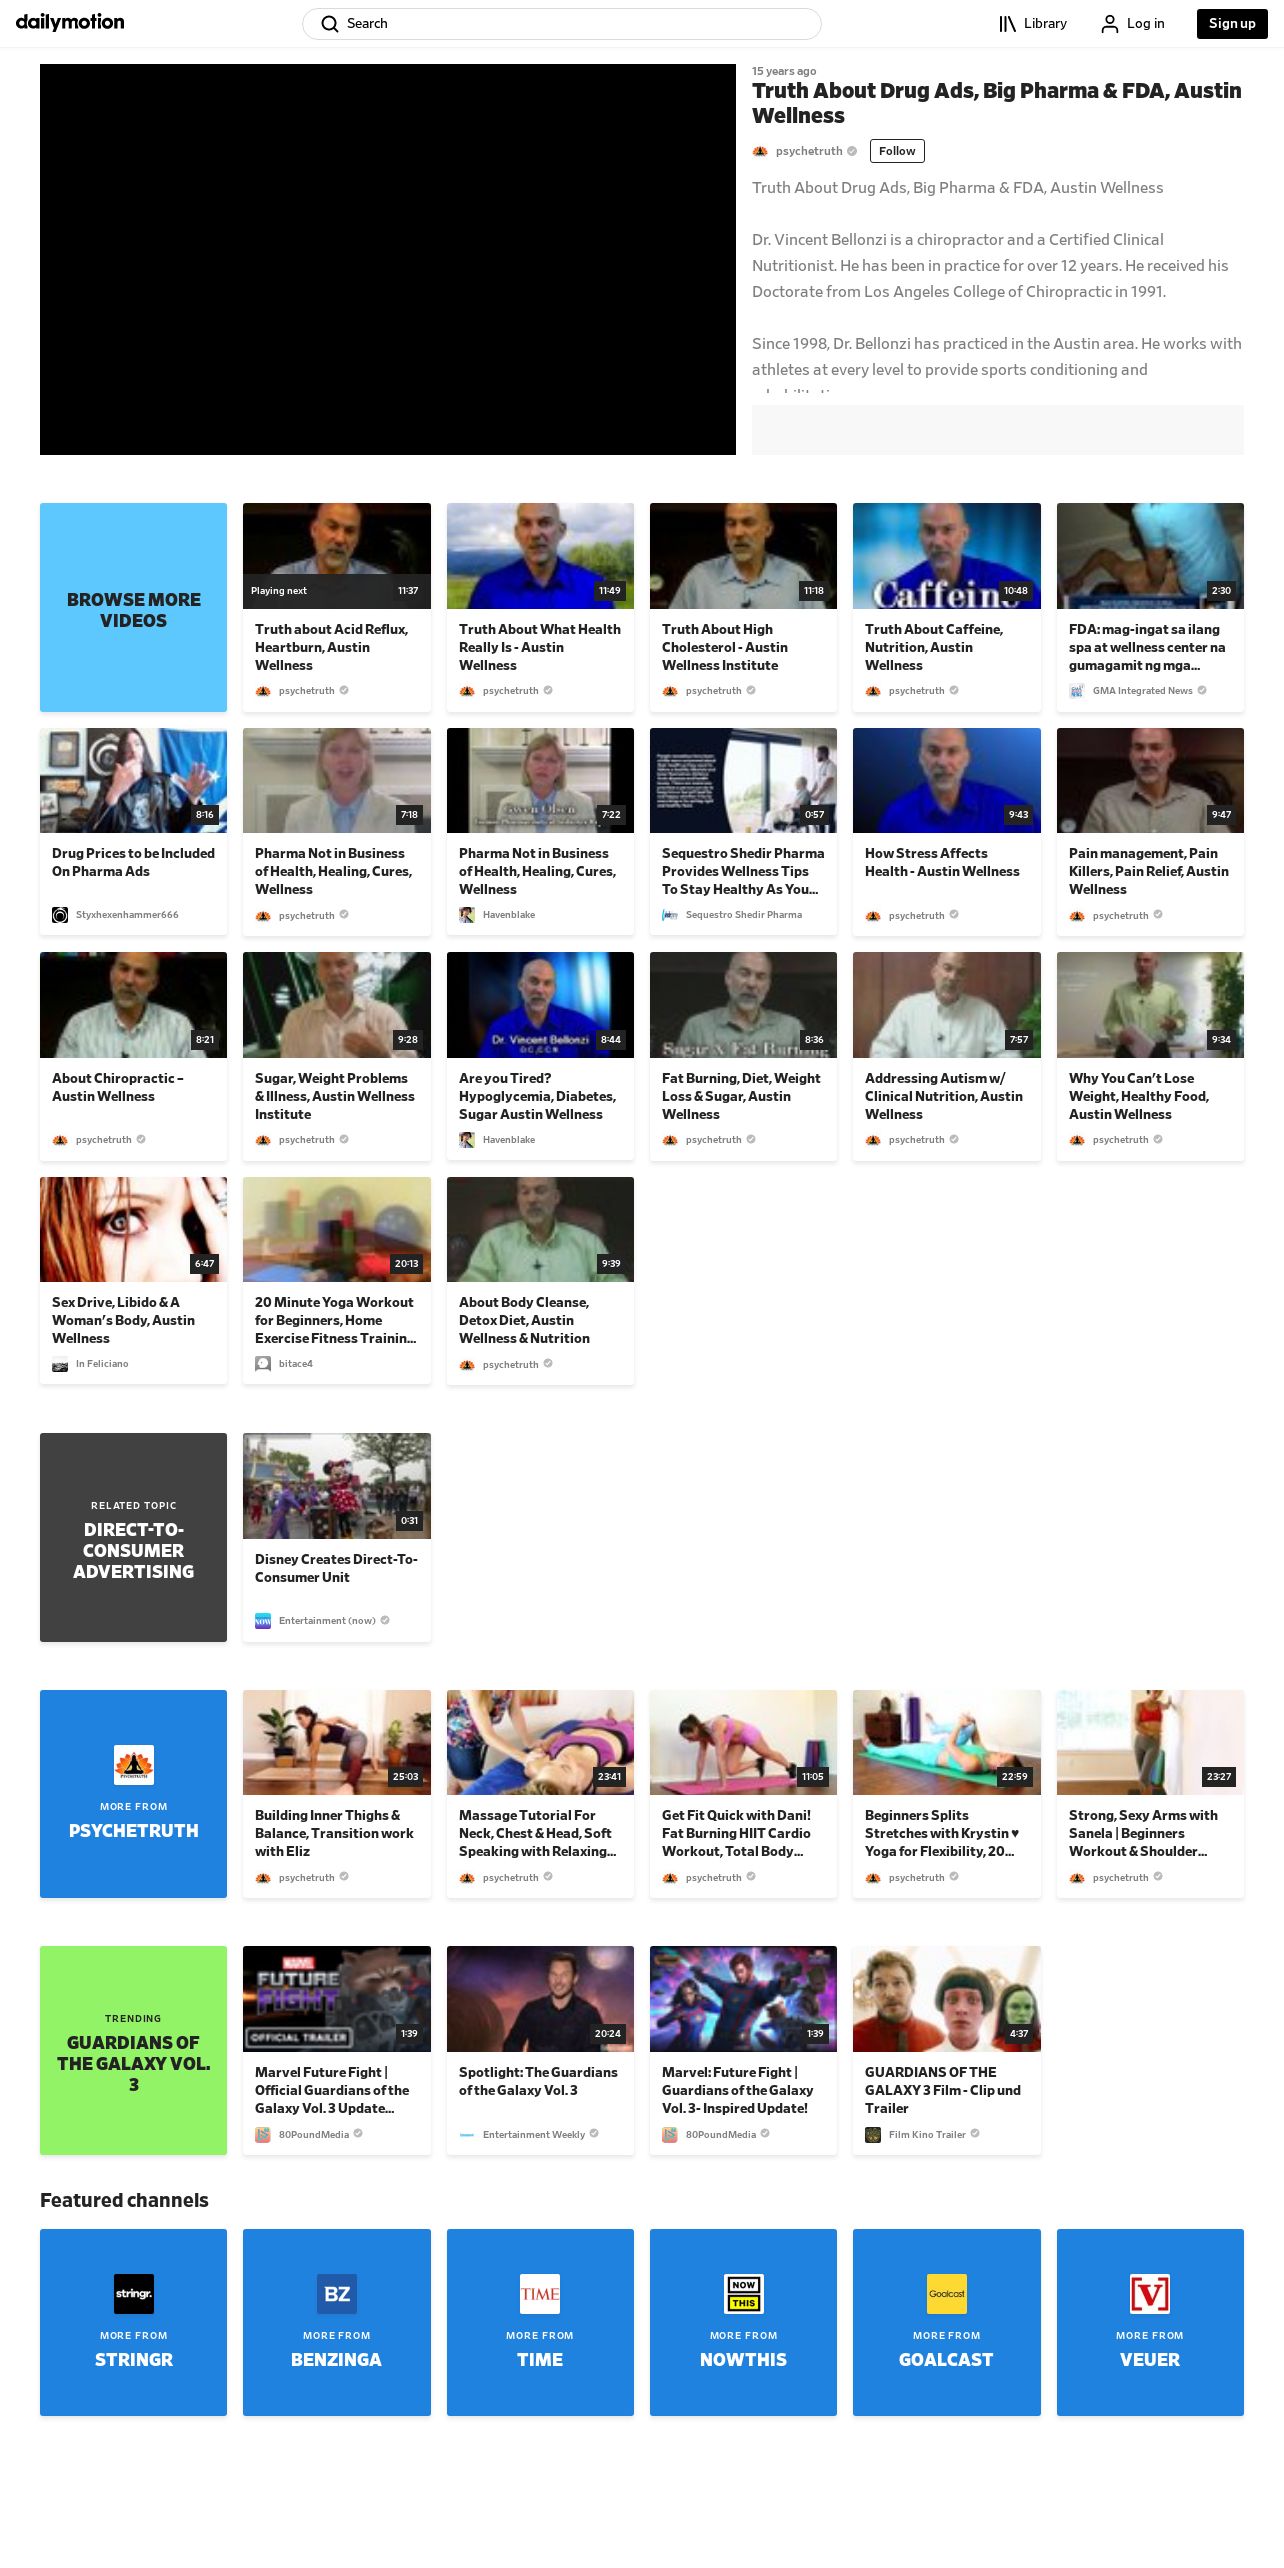This screenshot has height=2568, width=1284.
Task: Open How Stress Affects Health thumbnail
Action: (x=947, y=781)
